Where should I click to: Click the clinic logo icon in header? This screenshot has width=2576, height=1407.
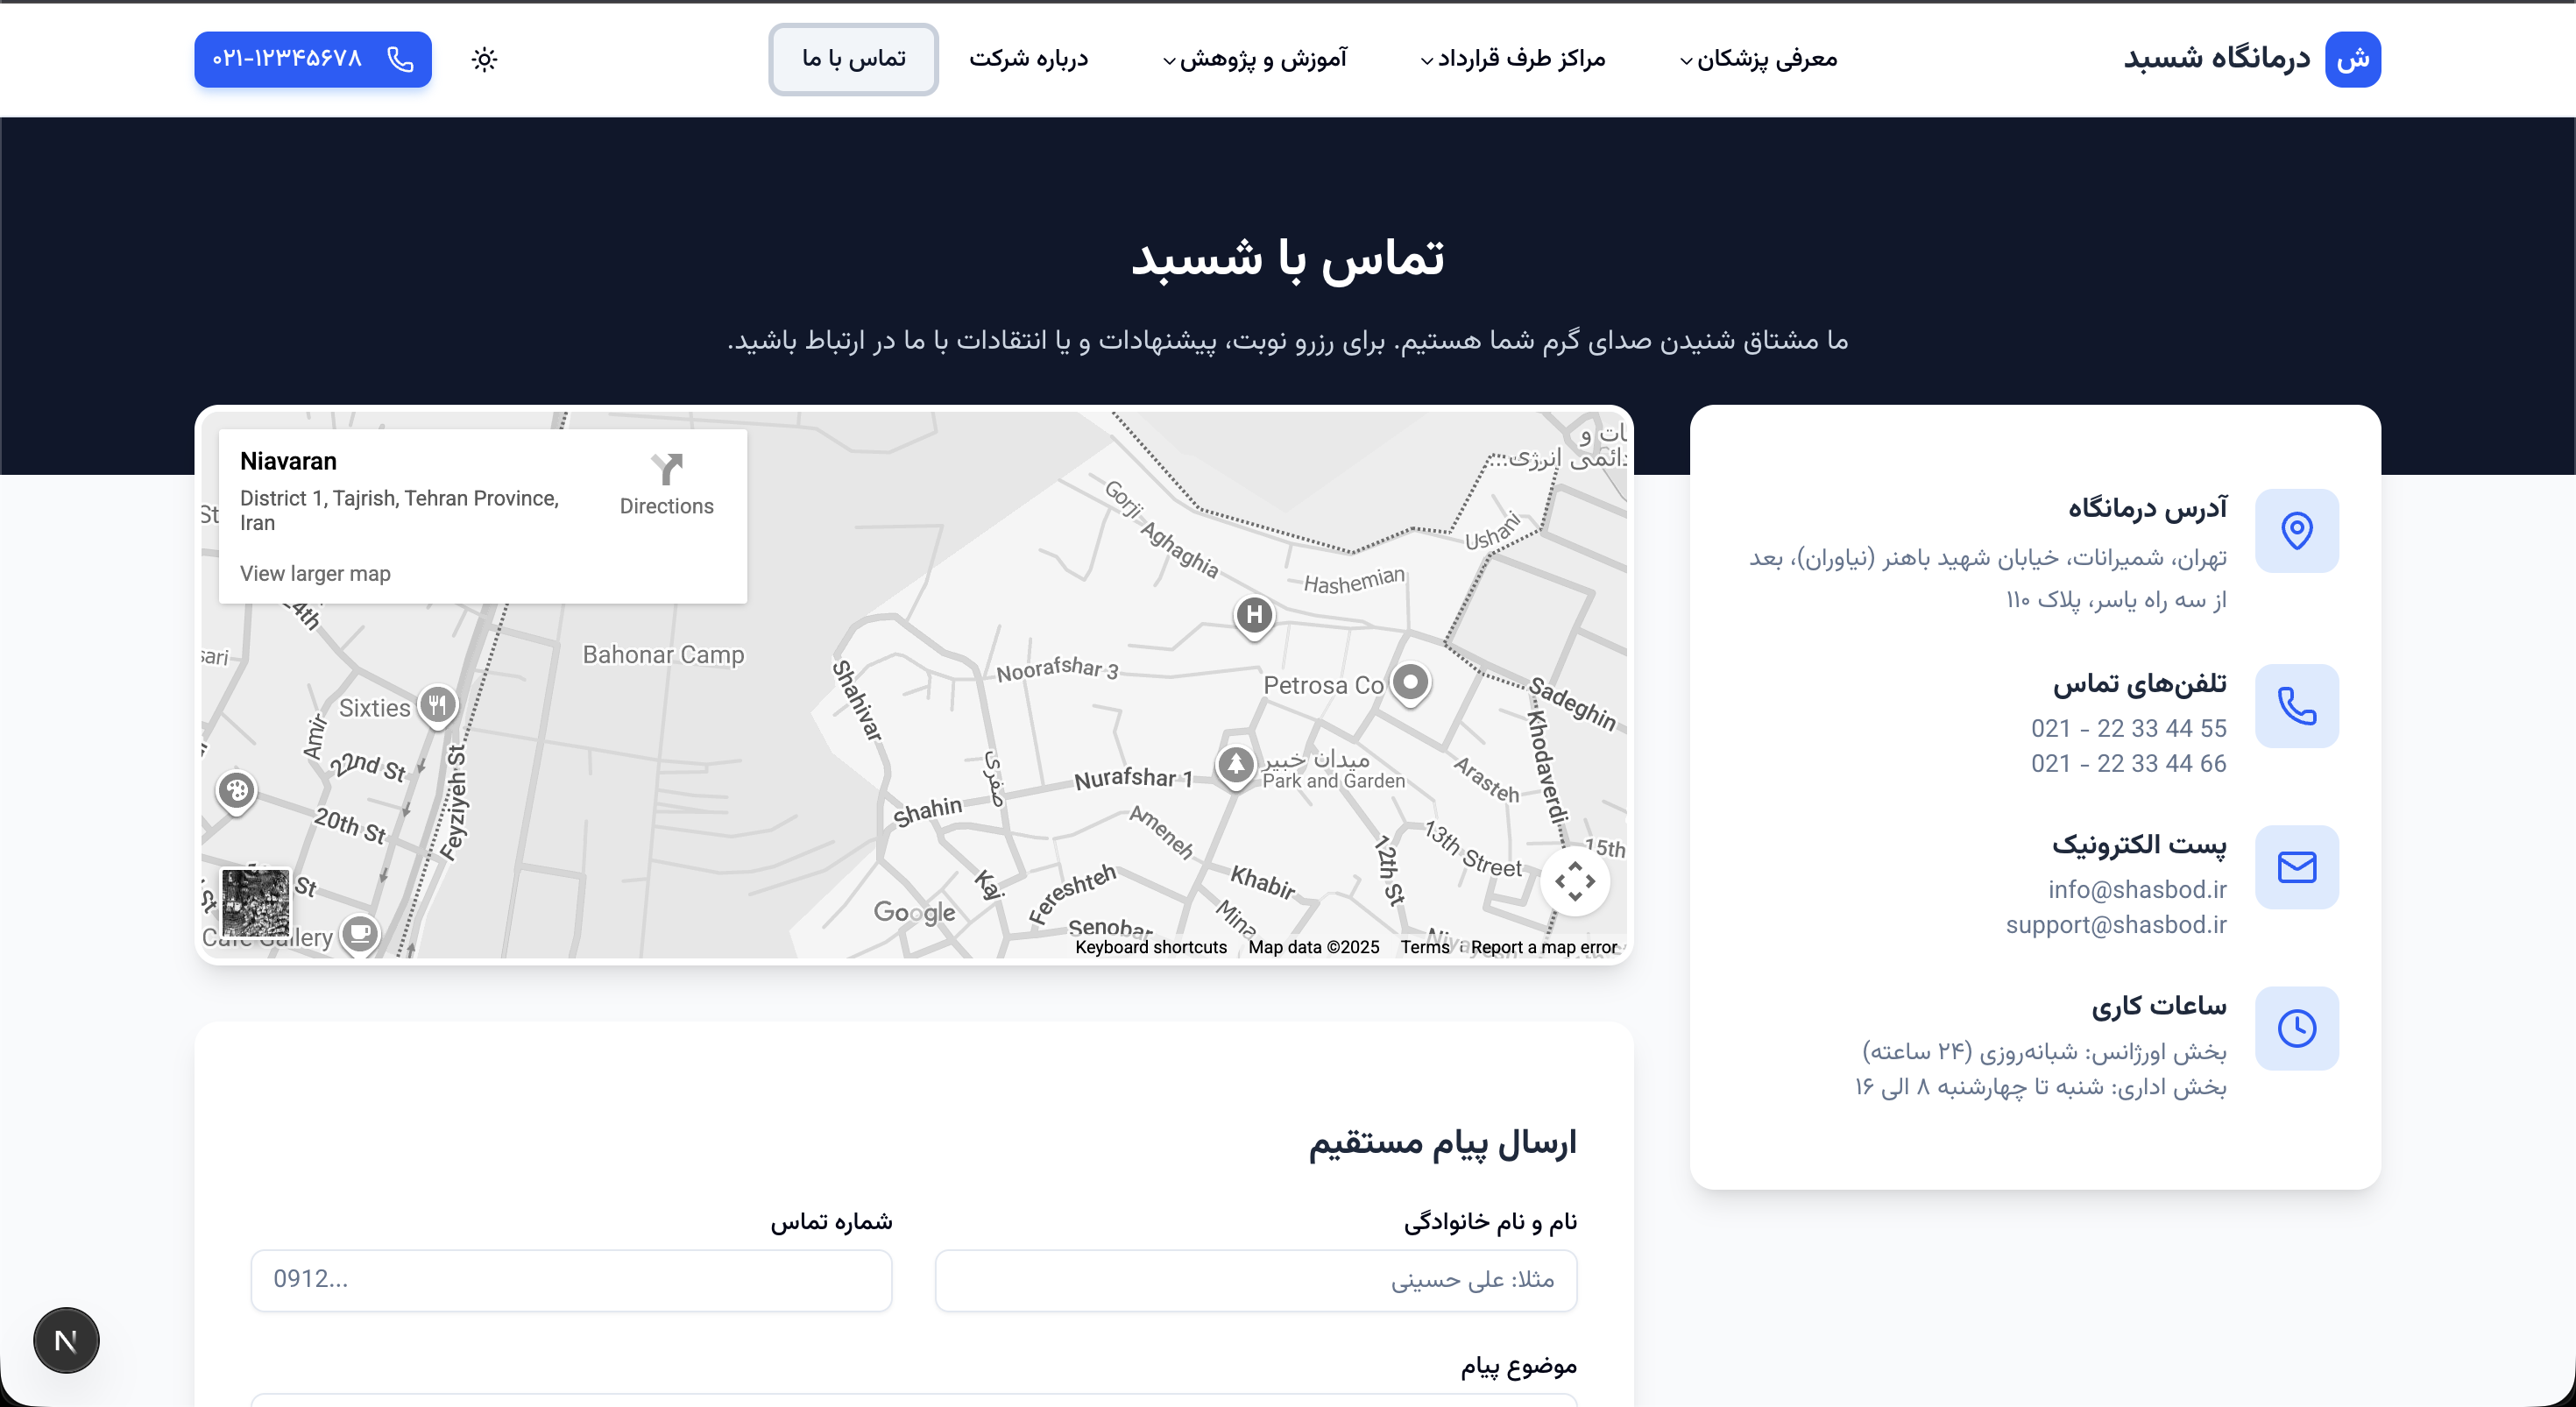2352,59
